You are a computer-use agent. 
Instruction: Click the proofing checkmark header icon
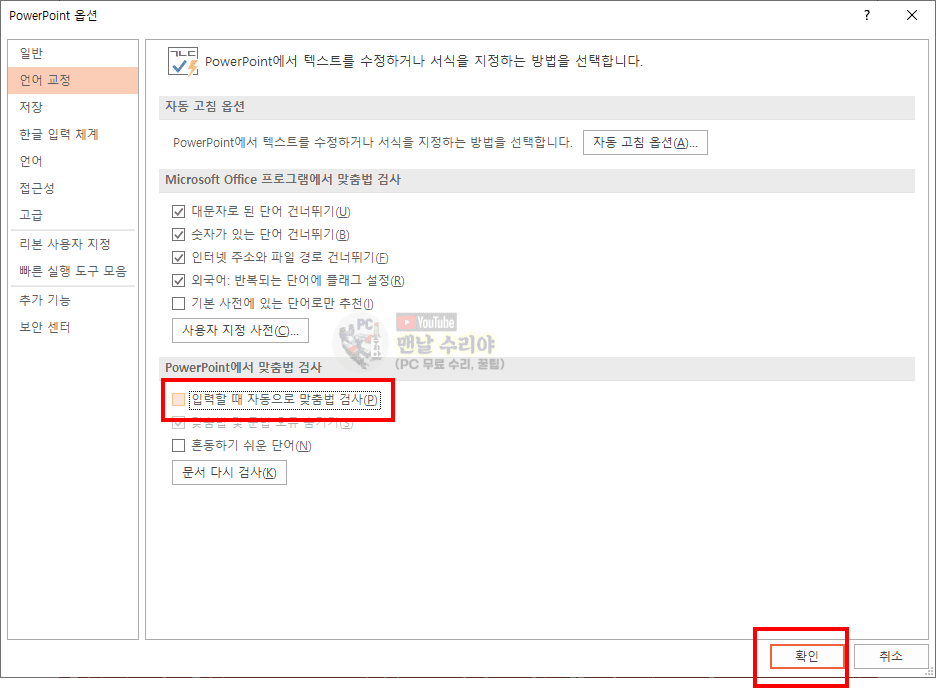[x=183, y=61]
